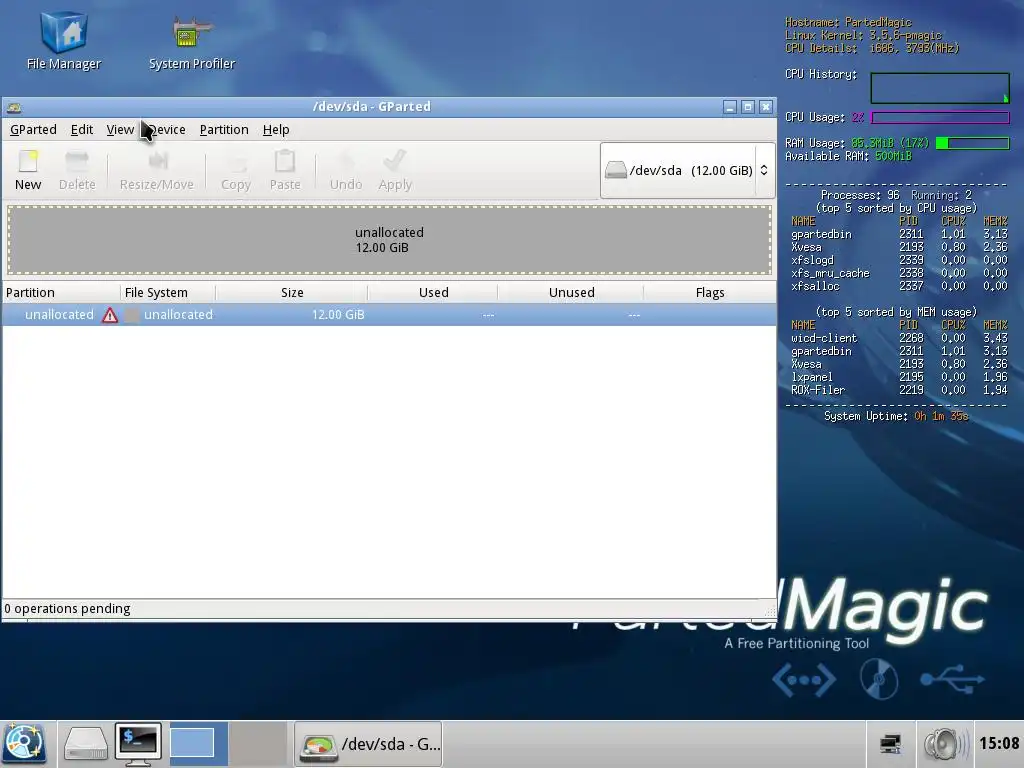Click the hard drive icon in the taskbar
This screenshot has height=768, width=1024.
tap(86, 744)
